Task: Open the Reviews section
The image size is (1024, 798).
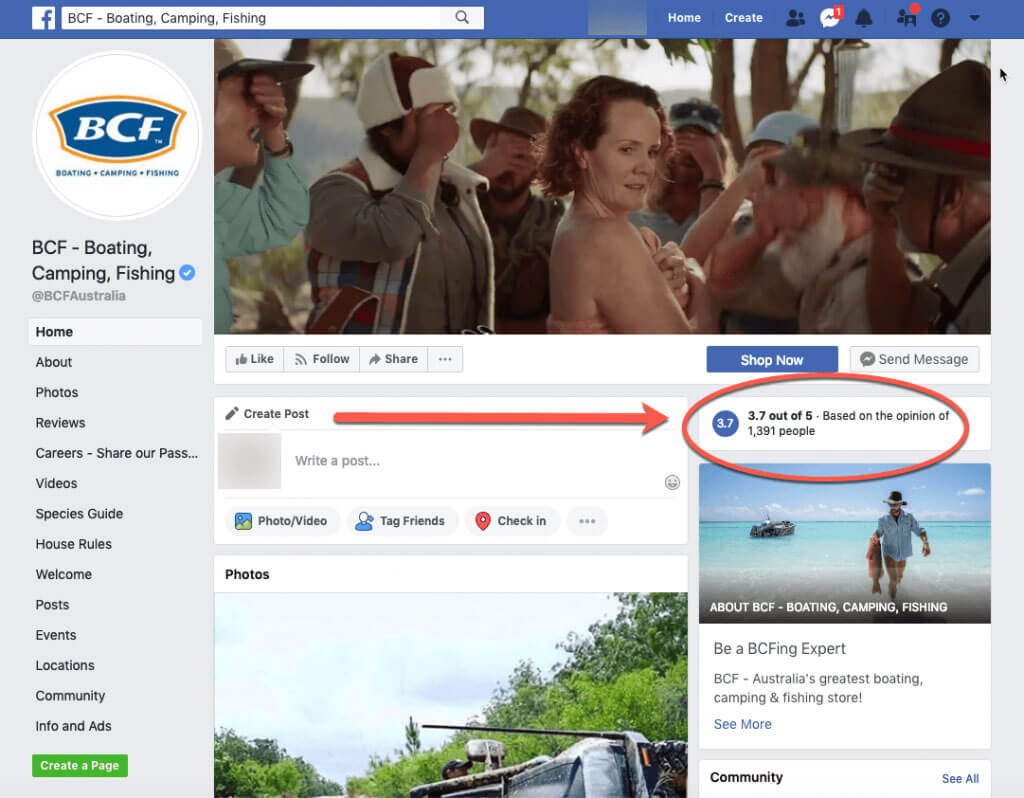Action: pos(60,423)
